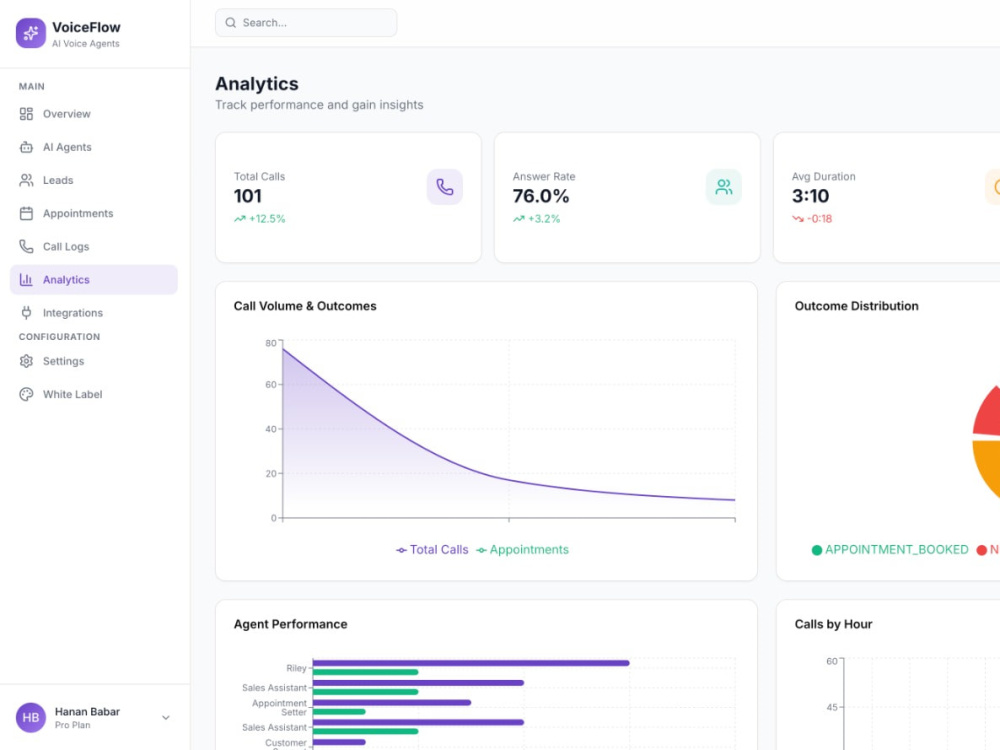Click the Hanan Babar profile name
This screenshot has width=1000, height=750.
point(87,712)
